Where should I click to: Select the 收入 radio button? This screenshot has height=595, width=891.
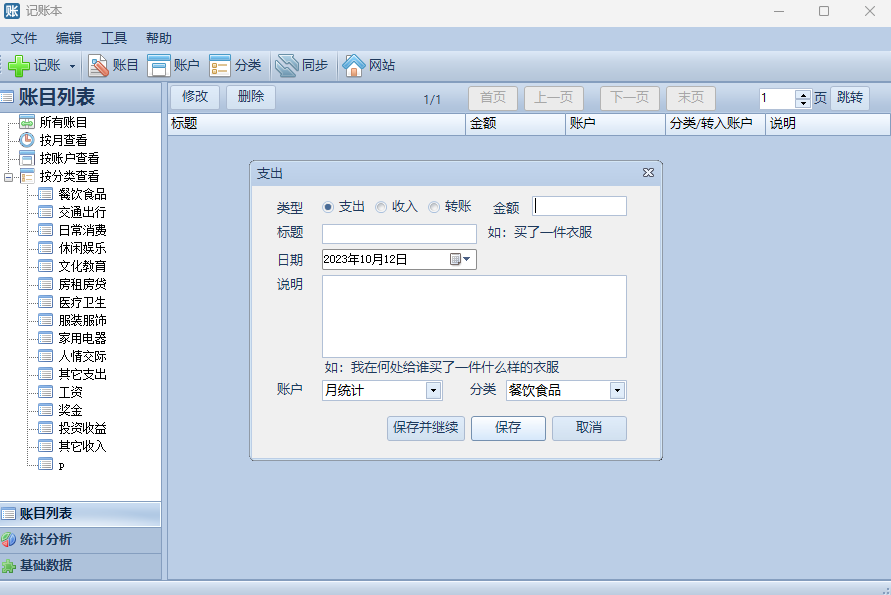[x=381, y=207]
